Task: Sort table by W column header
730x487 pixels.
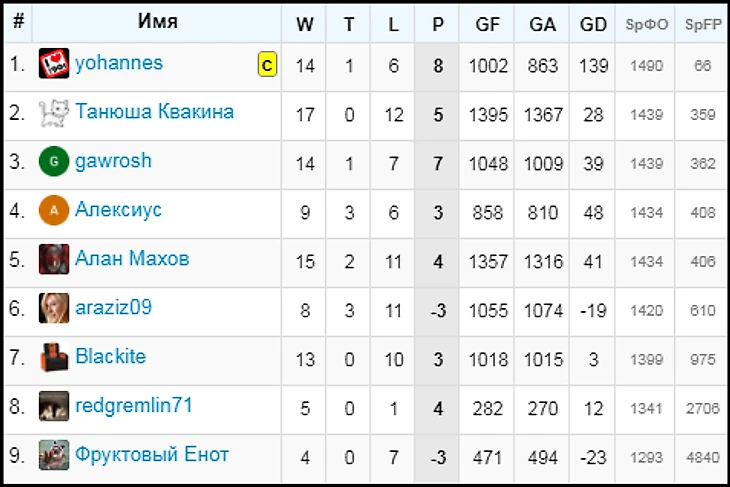Action: [x=305, y=25]
